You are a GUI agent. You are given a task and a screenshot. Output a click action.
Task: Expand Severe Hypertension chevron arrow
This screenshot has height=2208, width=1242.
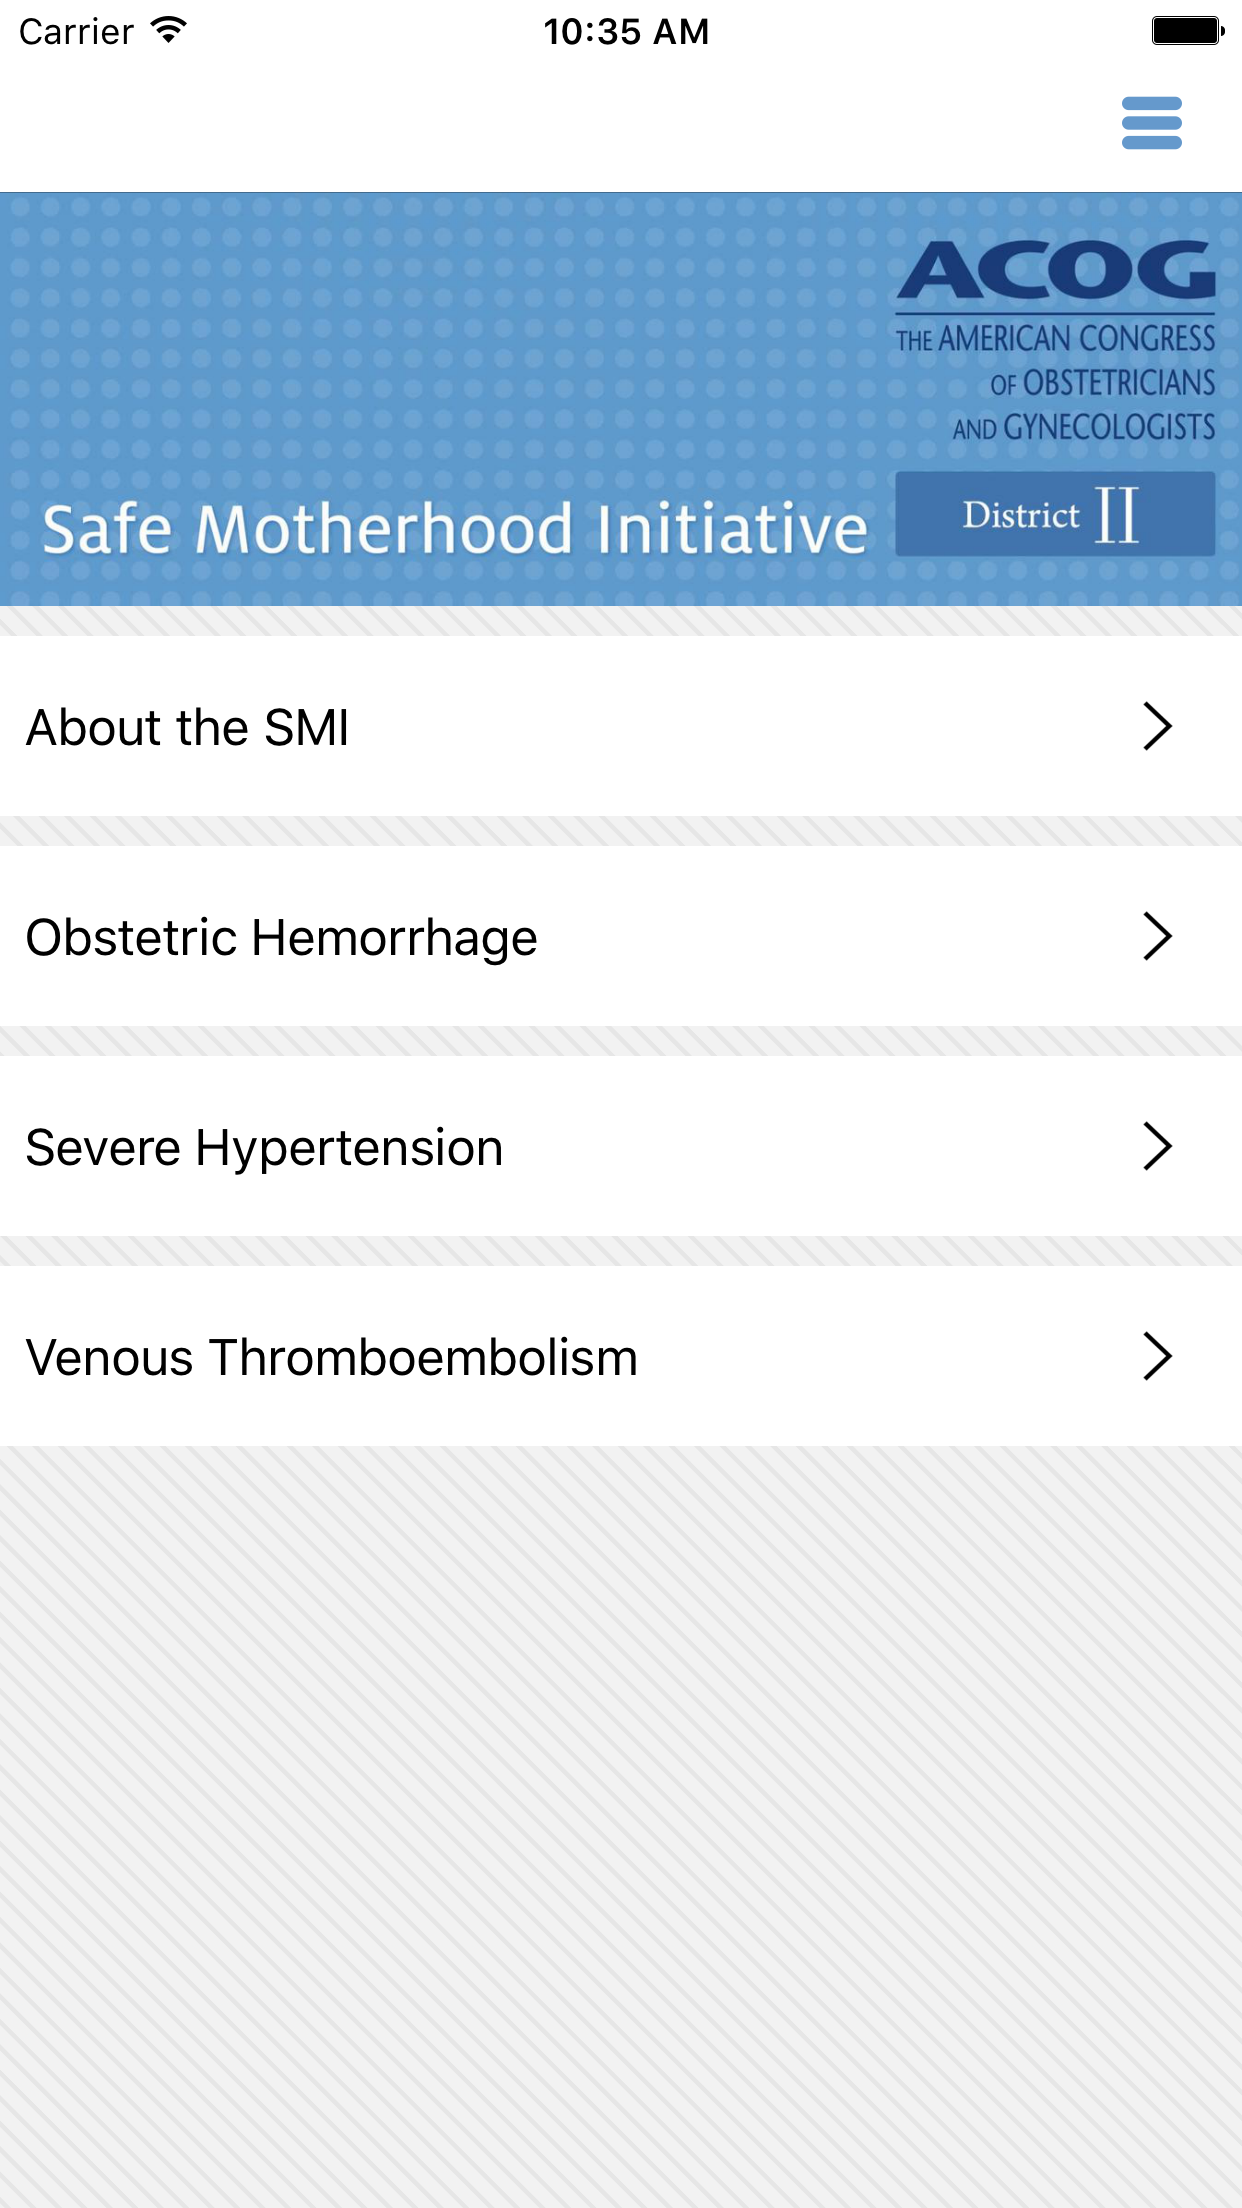tap(1156, 1147)
